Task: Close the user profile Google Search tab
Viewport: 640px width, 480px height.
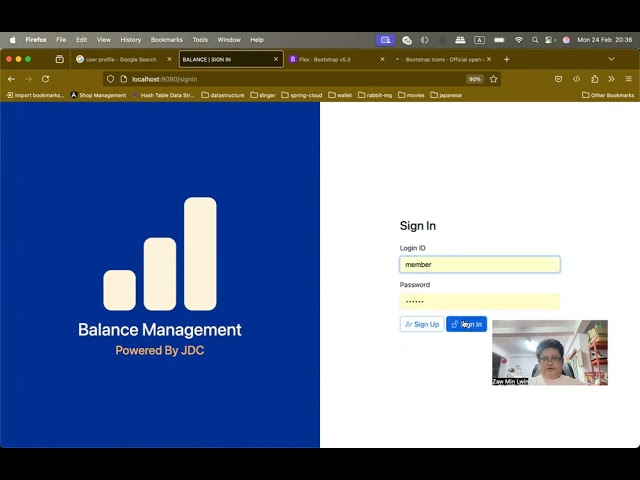Action: click(169, 59)
